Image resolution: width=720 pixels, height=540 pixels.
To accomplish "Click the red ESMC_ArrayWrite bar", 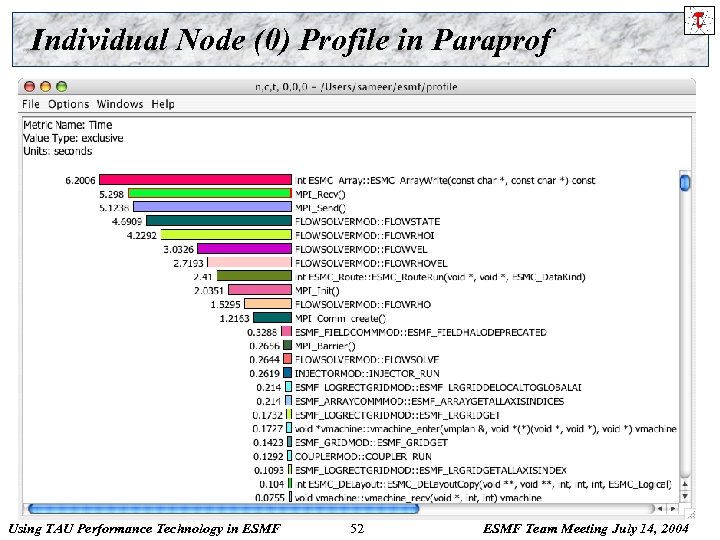I will point(195,180).
